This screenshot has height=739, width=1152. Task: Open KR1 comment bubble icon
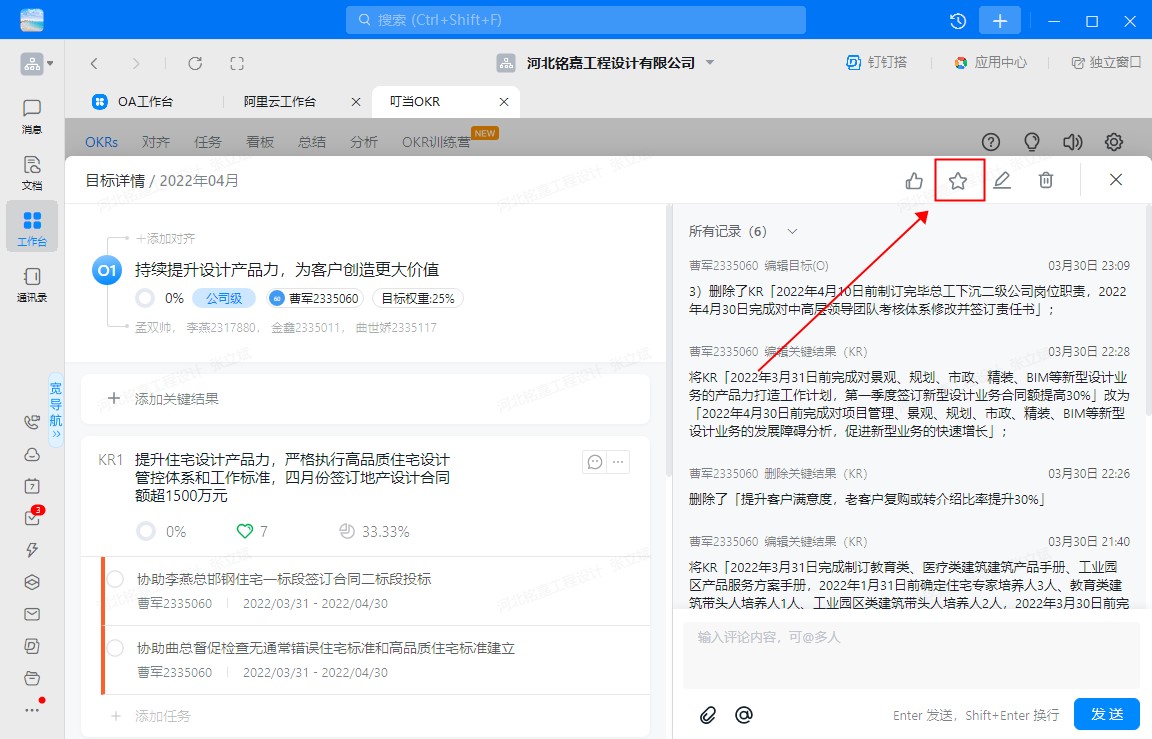595,461
